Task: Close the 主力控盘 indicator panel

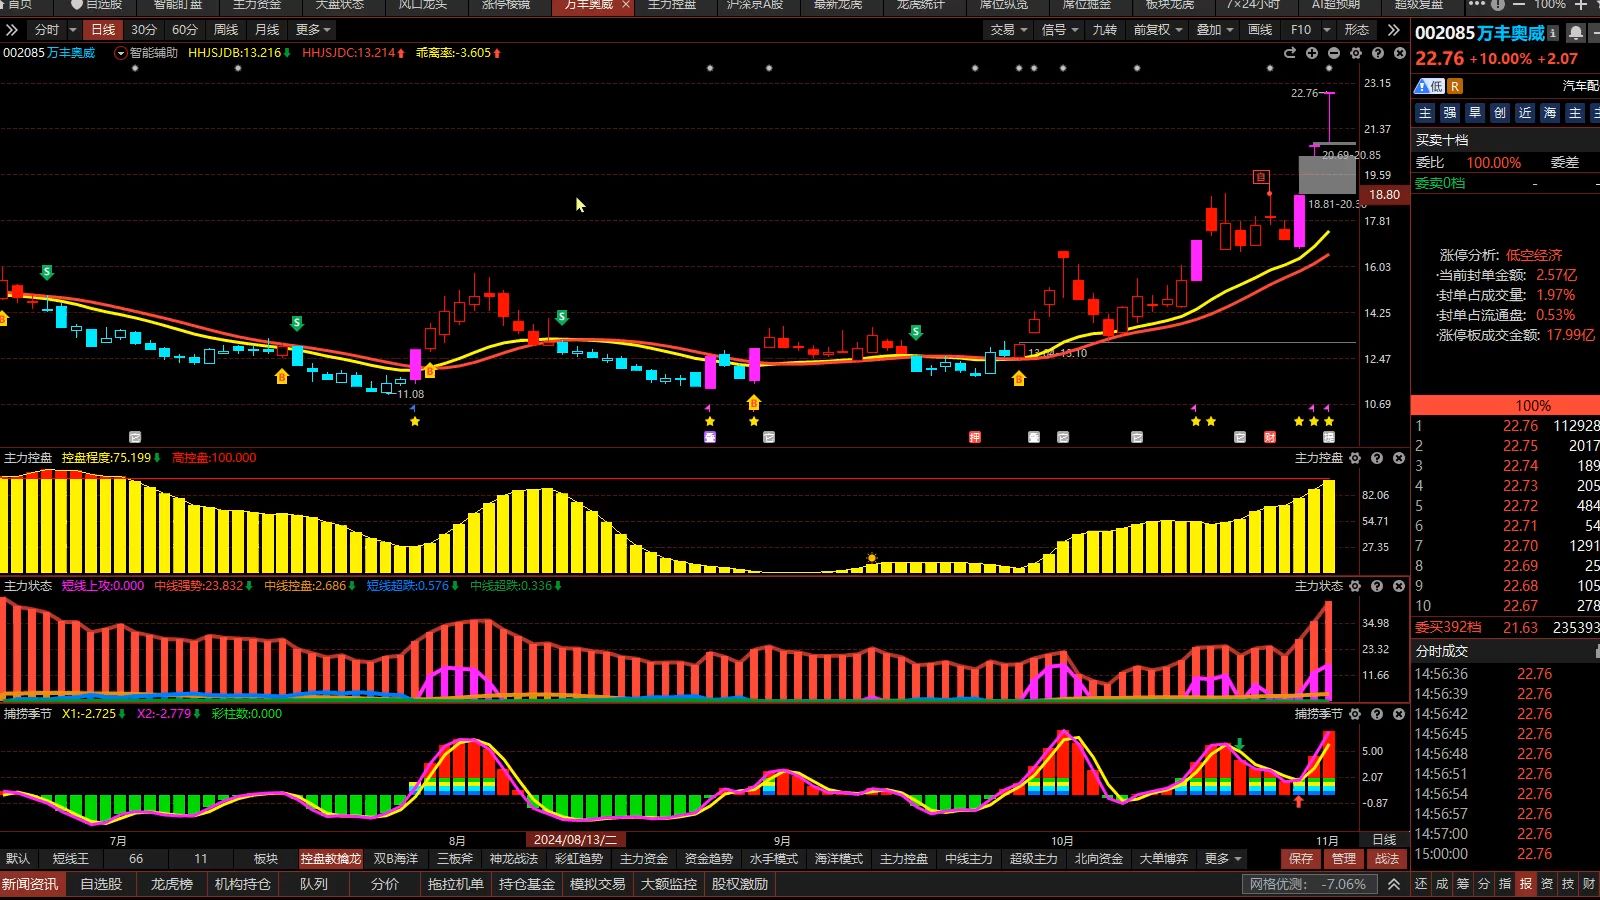Action: [1399, 458]
